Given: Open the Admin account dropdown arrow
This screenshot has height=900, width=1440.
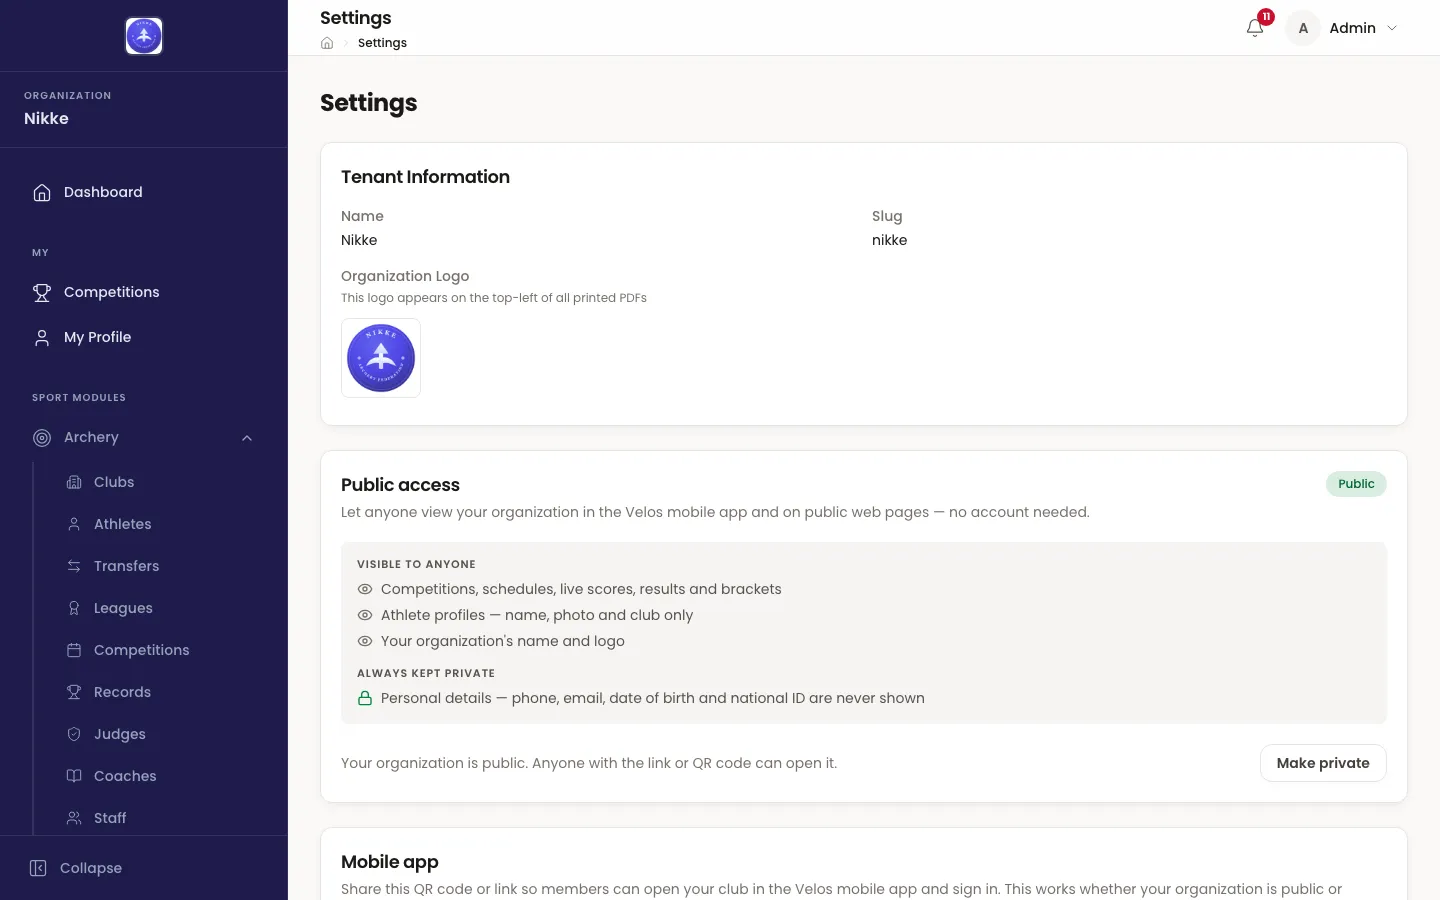Looking at the screenshot, I should [x=1392, y=28].
